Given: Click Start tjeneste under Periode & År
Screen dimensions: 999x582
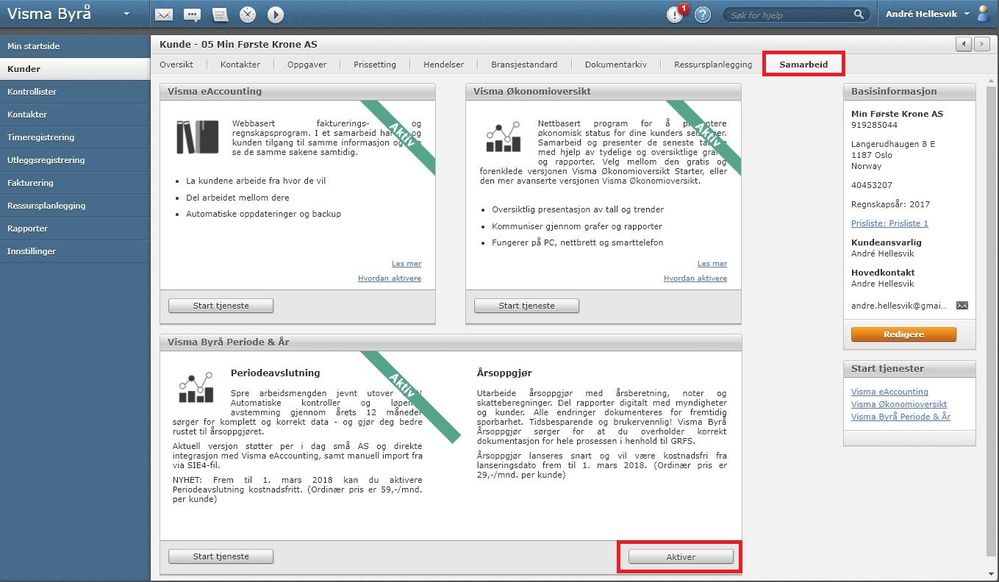Looking at the screenshot, I should [x=220, y=557].
